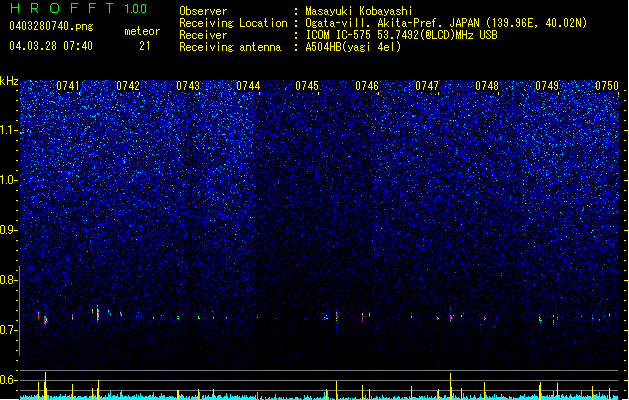629x400 pixels.
Task: Click the observer name Masayuki Kobayashi
Action: coord(359,11)
